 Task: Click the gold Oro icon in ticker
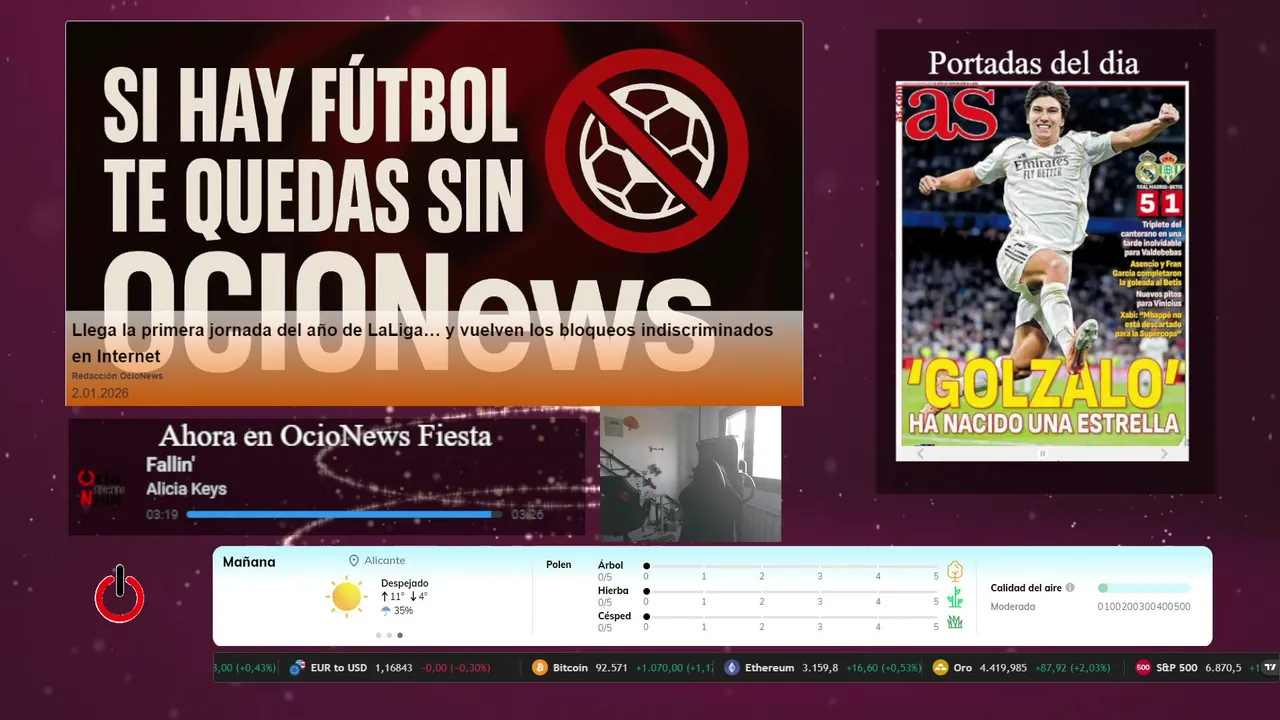[940, 668]
